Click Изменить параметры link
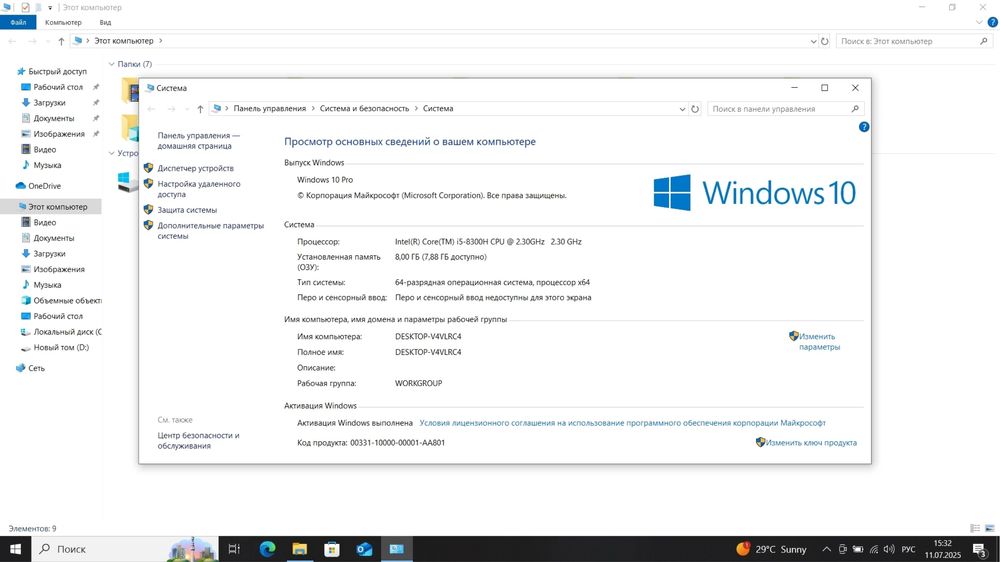The width and height of the screenshot is (1000, 562). (x=819, y=341)
